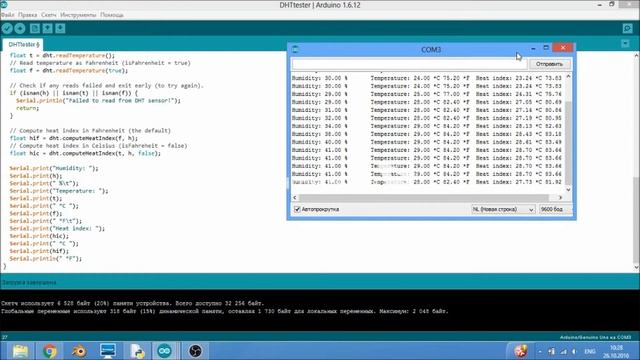This screenshot has height=360, width=640.
Task: Open the Скетч menu
Action: (49, 15)
